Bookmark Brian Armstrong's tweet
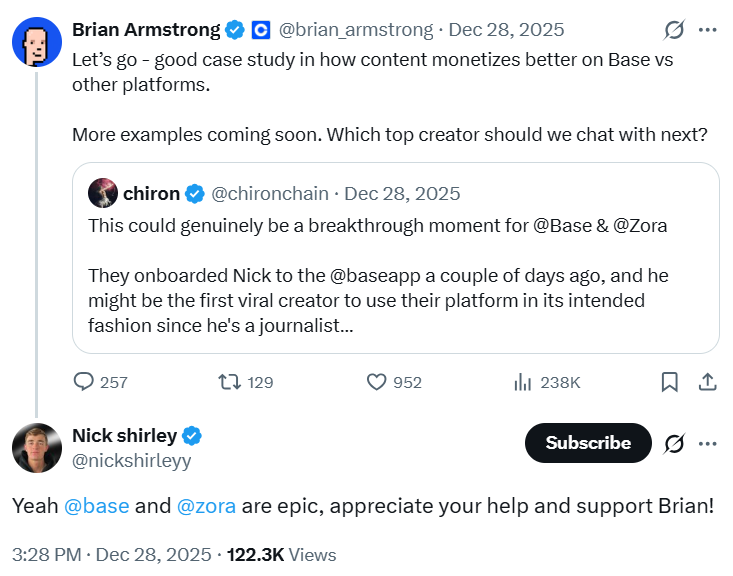The image size is (733, 576). point(670,381)
